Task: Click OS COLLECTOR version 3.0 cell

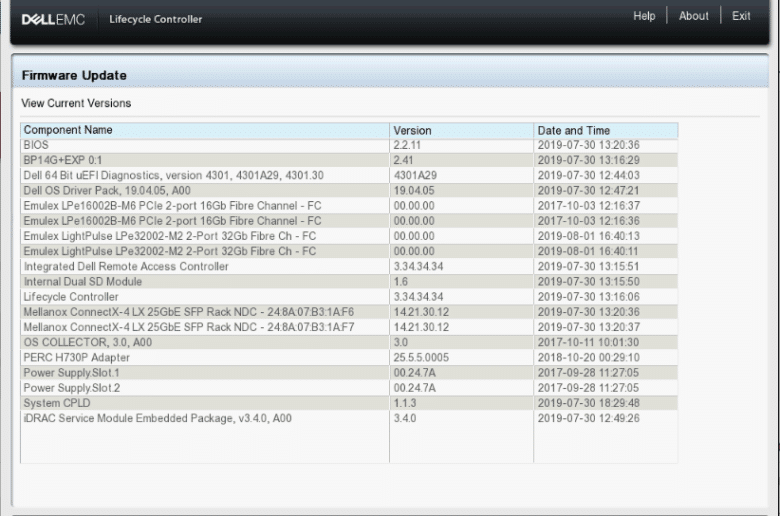Action: click(x=462, y=342)
